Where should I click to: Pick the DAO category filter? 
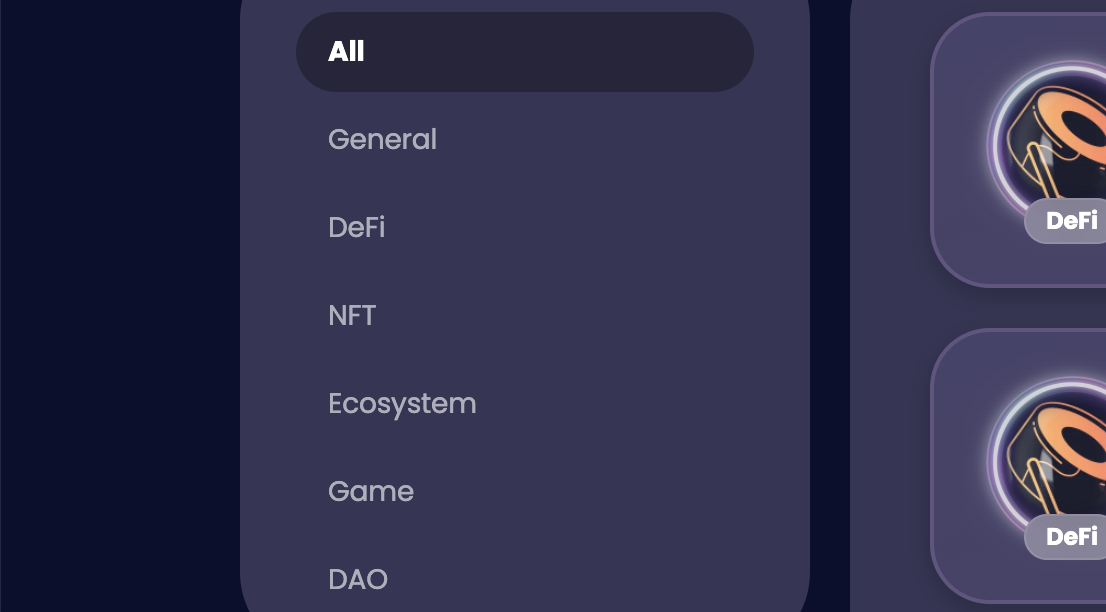357,580
